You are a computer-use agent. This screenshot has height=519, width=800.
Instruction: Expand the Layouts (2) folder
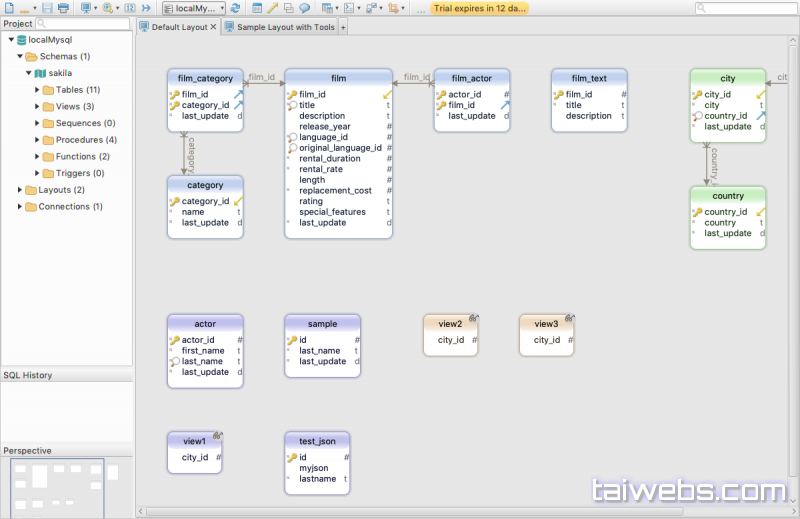coord(21,190)
